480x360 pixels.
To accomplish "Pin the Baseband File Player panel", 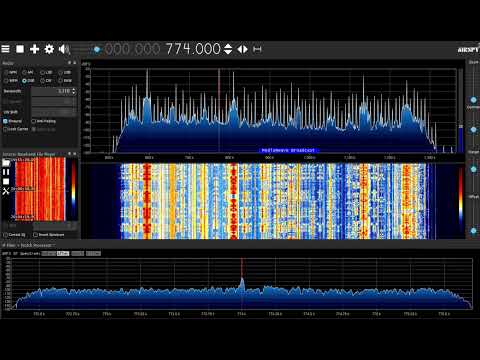I will pos(69,154).
